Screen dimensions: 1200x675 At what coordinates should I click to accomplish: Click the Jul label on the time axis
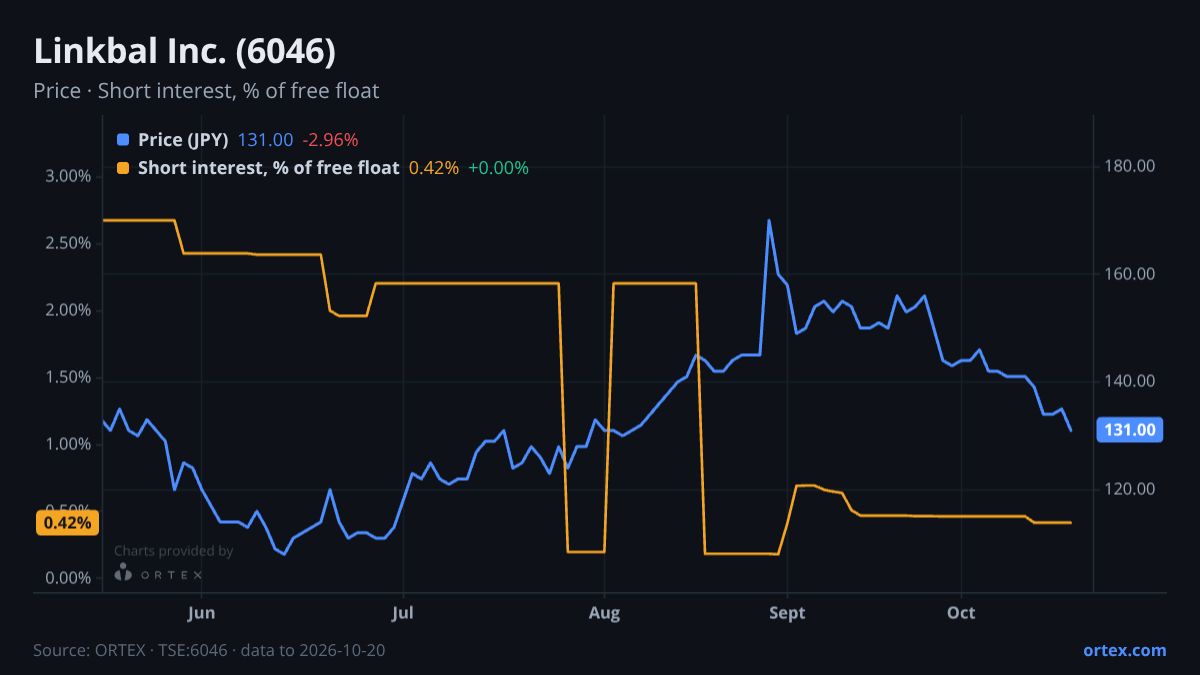click(x=403, y=612)
